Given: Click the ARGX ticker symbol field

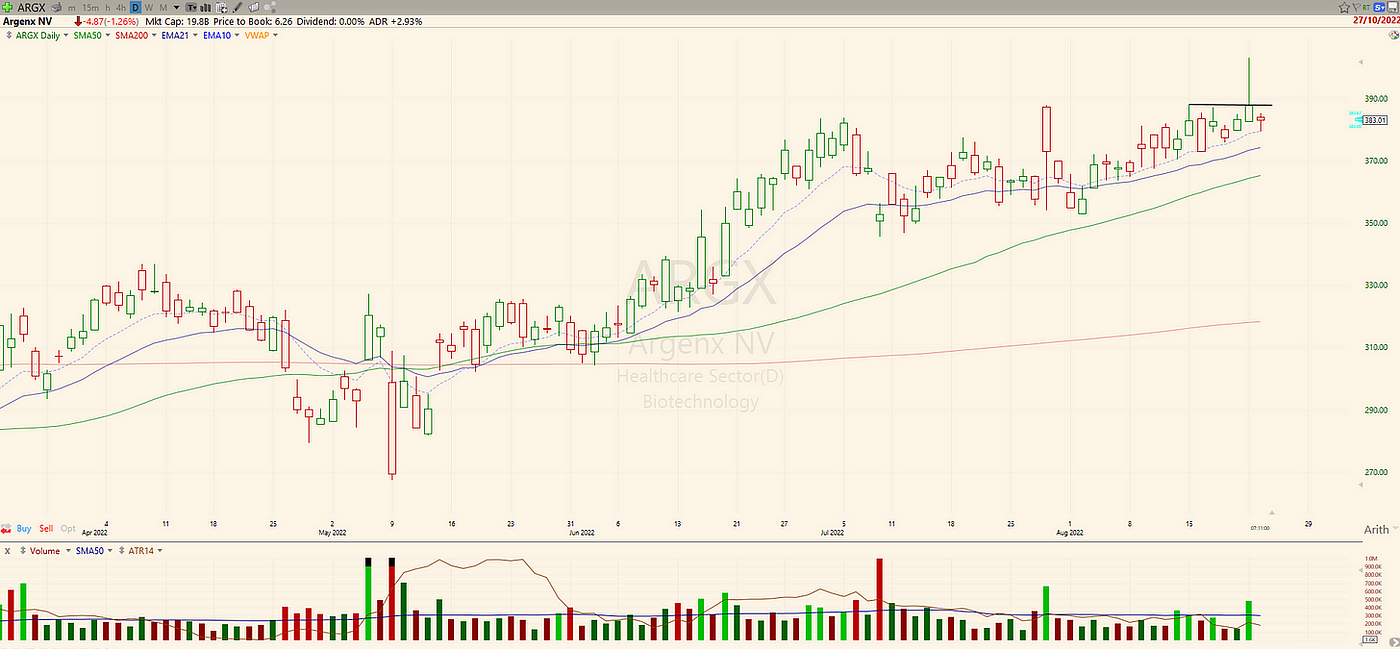Looking at the screenshot, I should pyautogui.click(x=31, y=8).
